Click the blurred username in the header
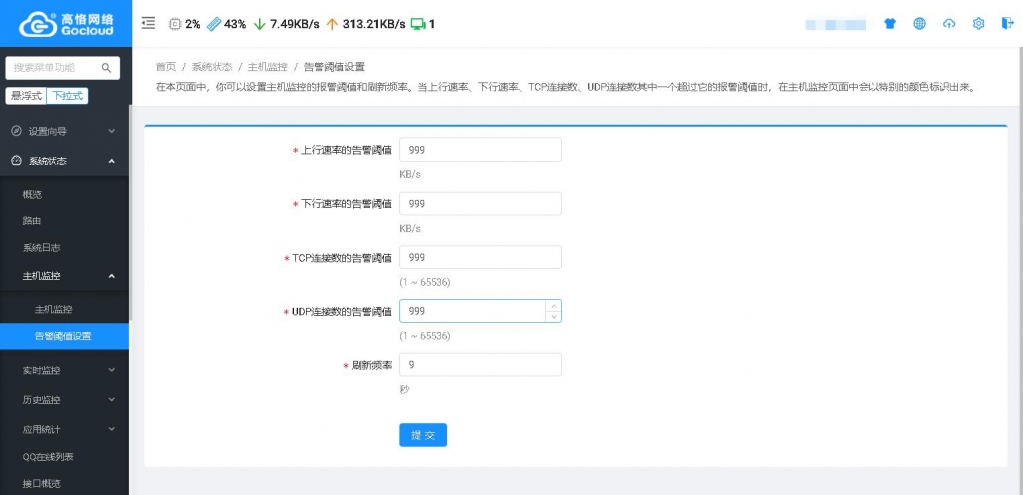The height and width of the screenshot is (495, 1023). [836, 25]
